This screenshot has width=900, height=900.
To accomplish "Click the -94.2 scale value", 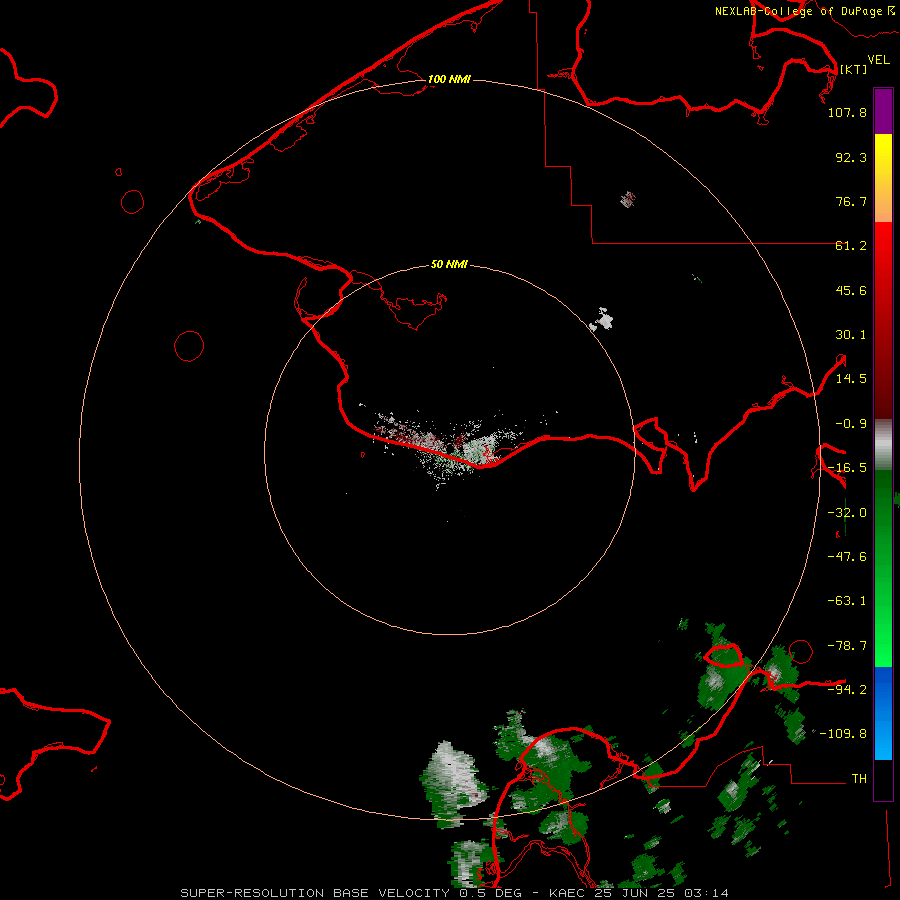I will point(847,689).
